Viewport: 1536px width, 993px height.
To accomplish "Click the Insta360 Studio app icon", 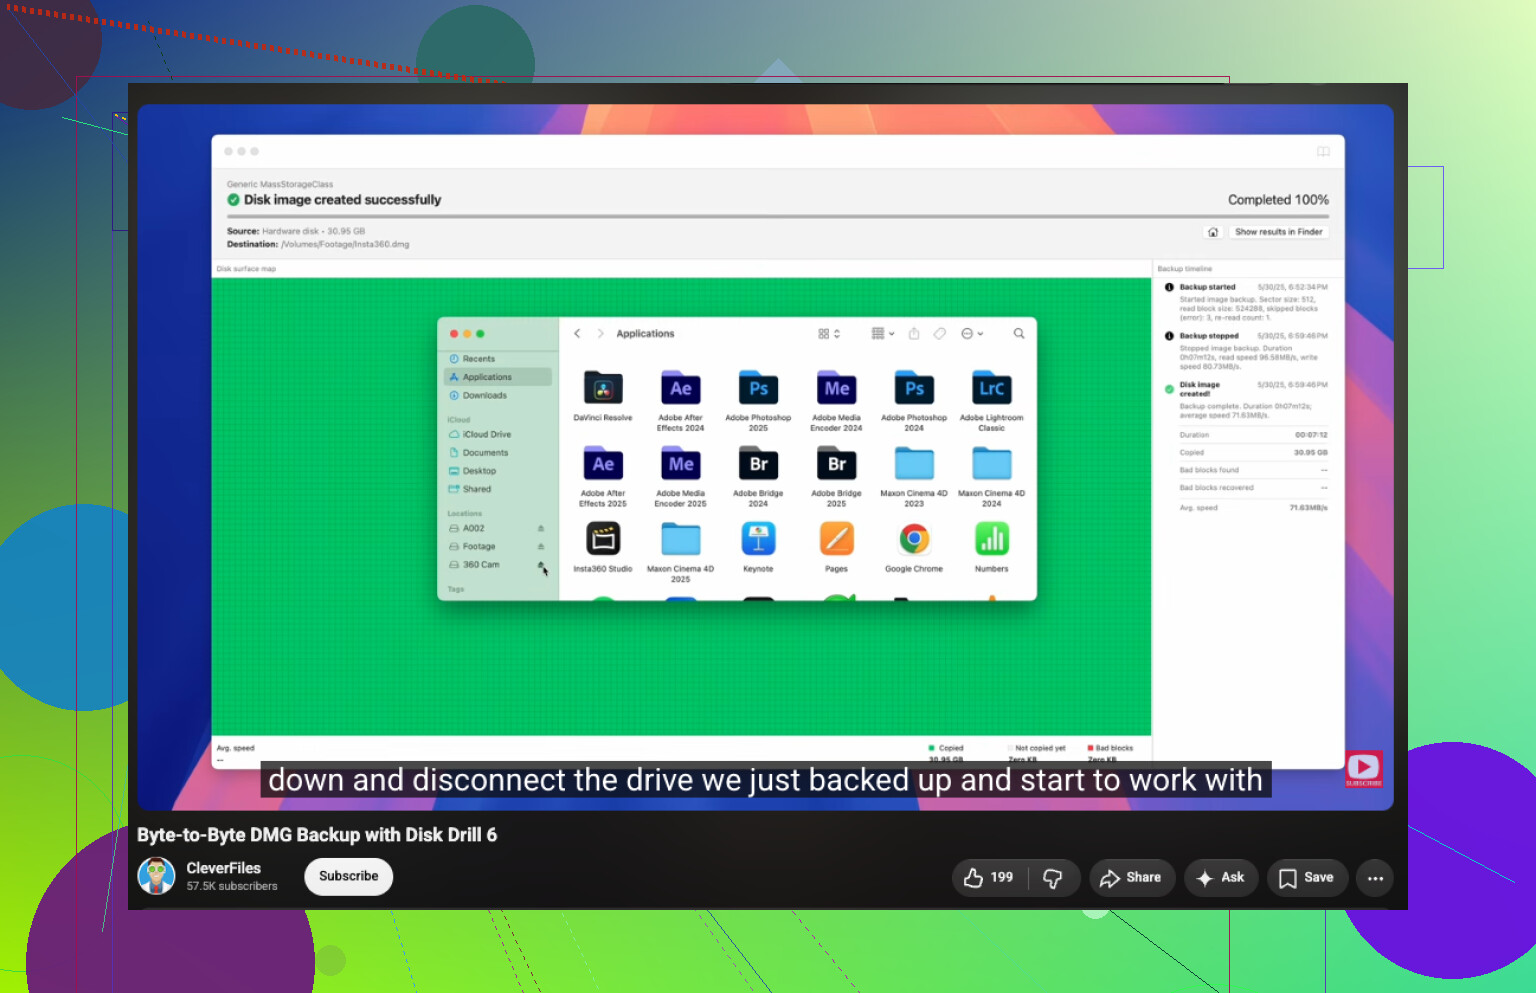I will pyautogui.click(x=603, y=539).
